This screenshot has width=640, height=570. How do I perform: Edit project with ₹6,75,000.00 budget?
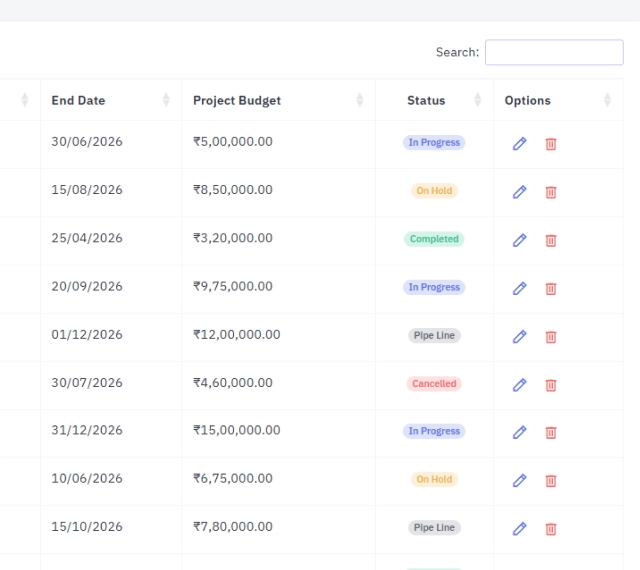pyautogui.click(x=520, y=480)
